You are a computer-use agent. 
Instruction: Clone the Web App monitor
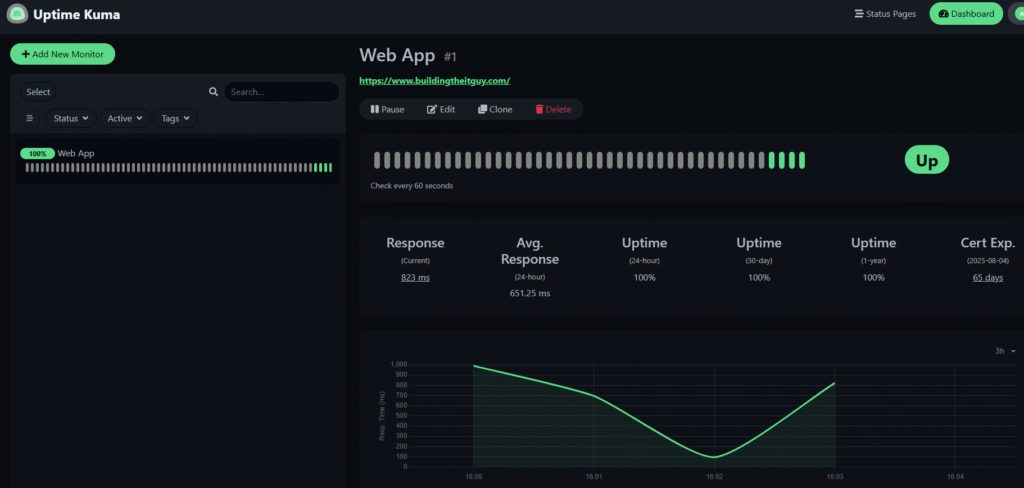tap(495, 109)
